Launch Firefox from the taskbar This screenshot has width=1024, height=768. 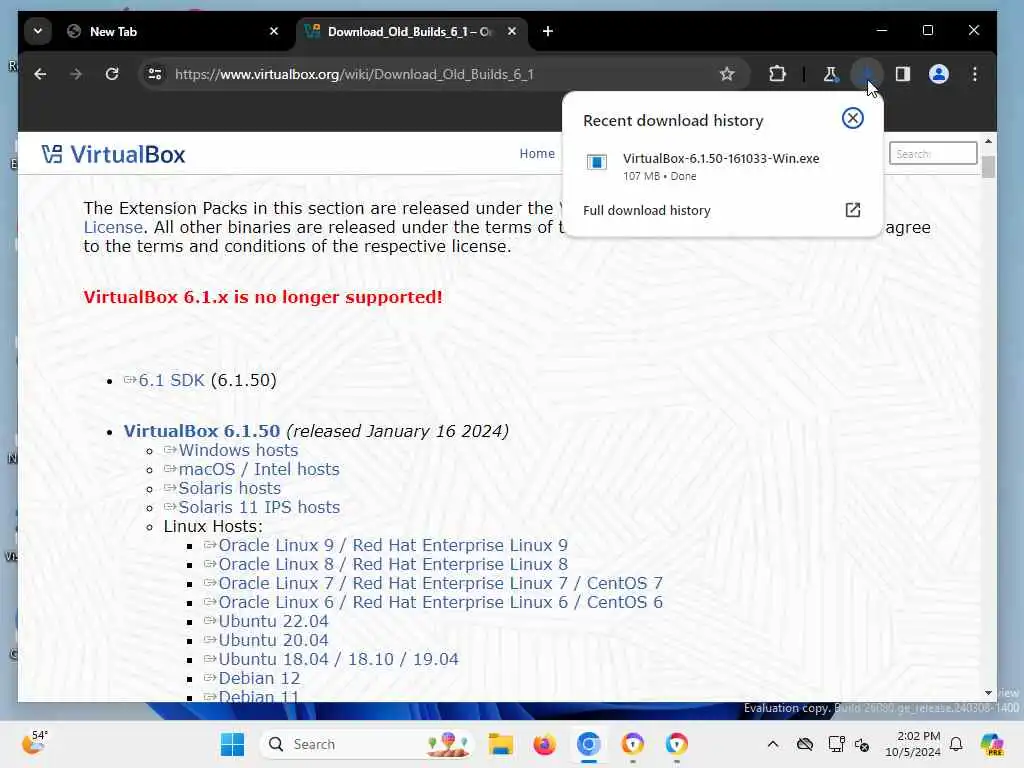tap(544, 744)
